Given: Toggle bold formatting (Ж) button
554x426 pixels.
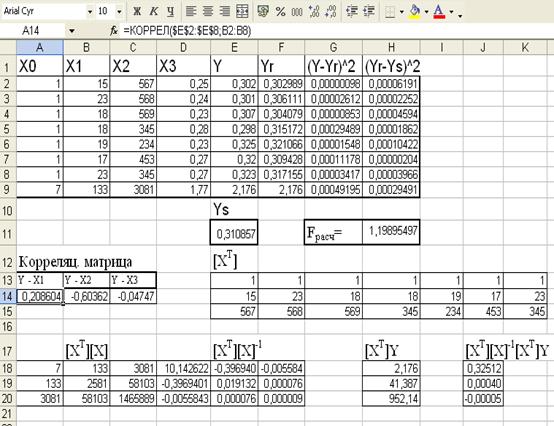Looking at the screenshot, I should (137, 11).
